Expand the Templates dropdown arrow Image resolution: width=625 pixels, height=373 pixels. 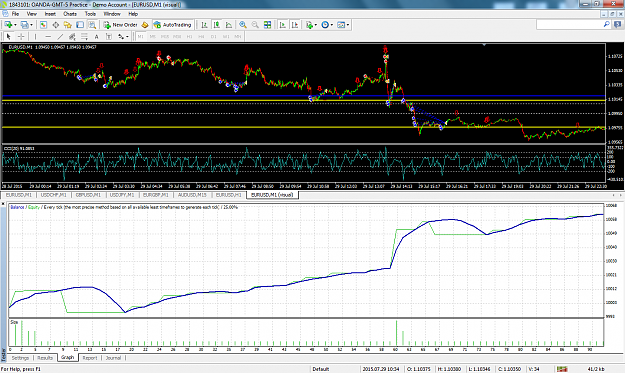click(348, 25)
